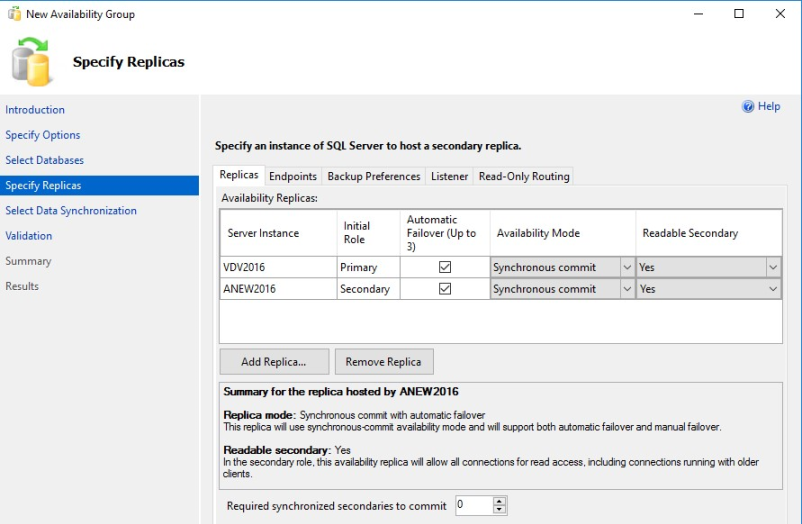Open Availability Mode dropdown for ANEW2016
This screenshot has height=524, width=802.
(627, 289)
